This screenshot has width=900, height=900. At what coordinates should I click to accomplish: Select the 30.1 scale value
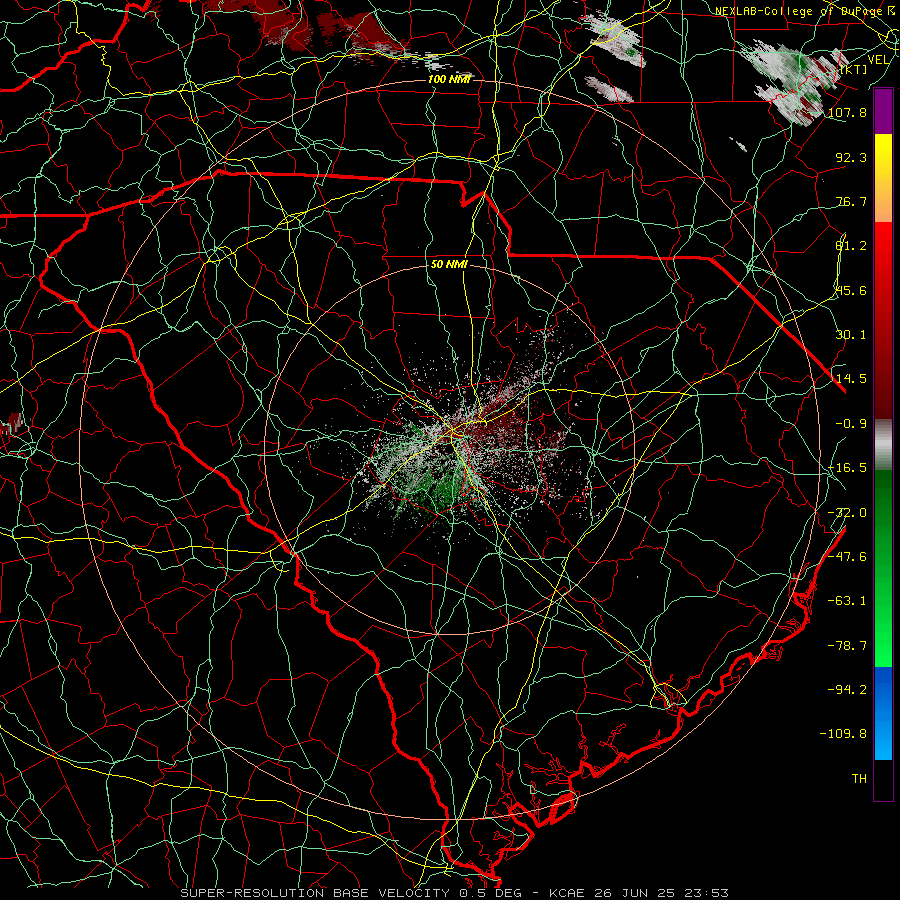[851, 335]
